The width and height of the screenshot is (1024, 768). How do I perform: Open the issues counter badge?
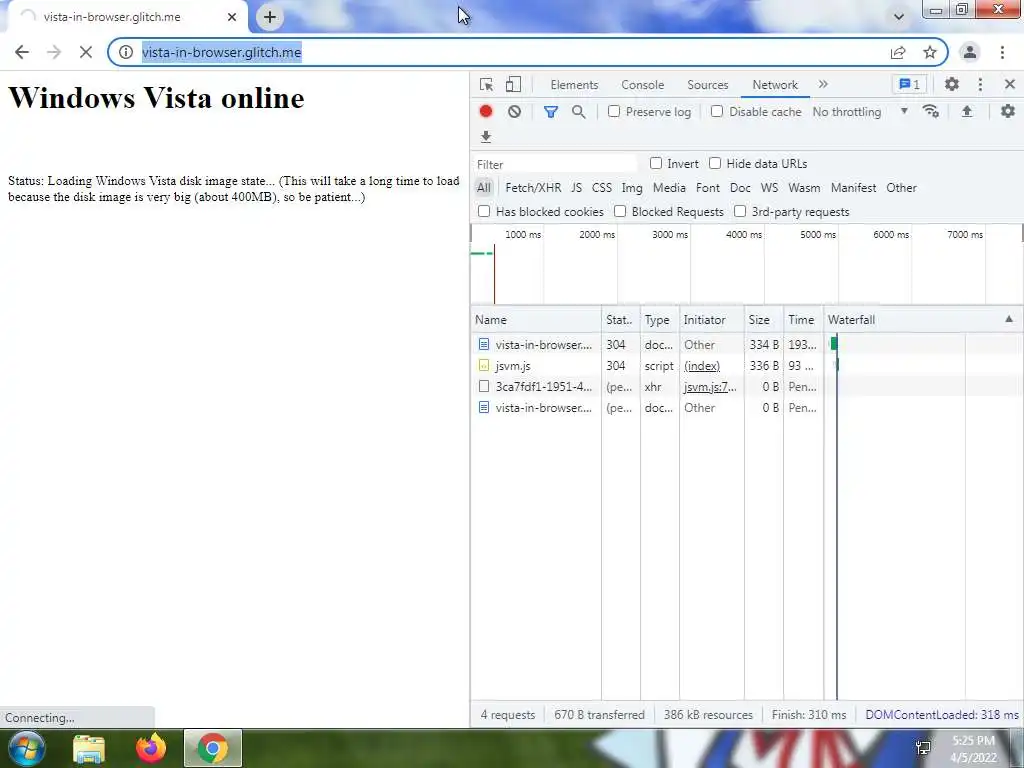coord(909,84)
